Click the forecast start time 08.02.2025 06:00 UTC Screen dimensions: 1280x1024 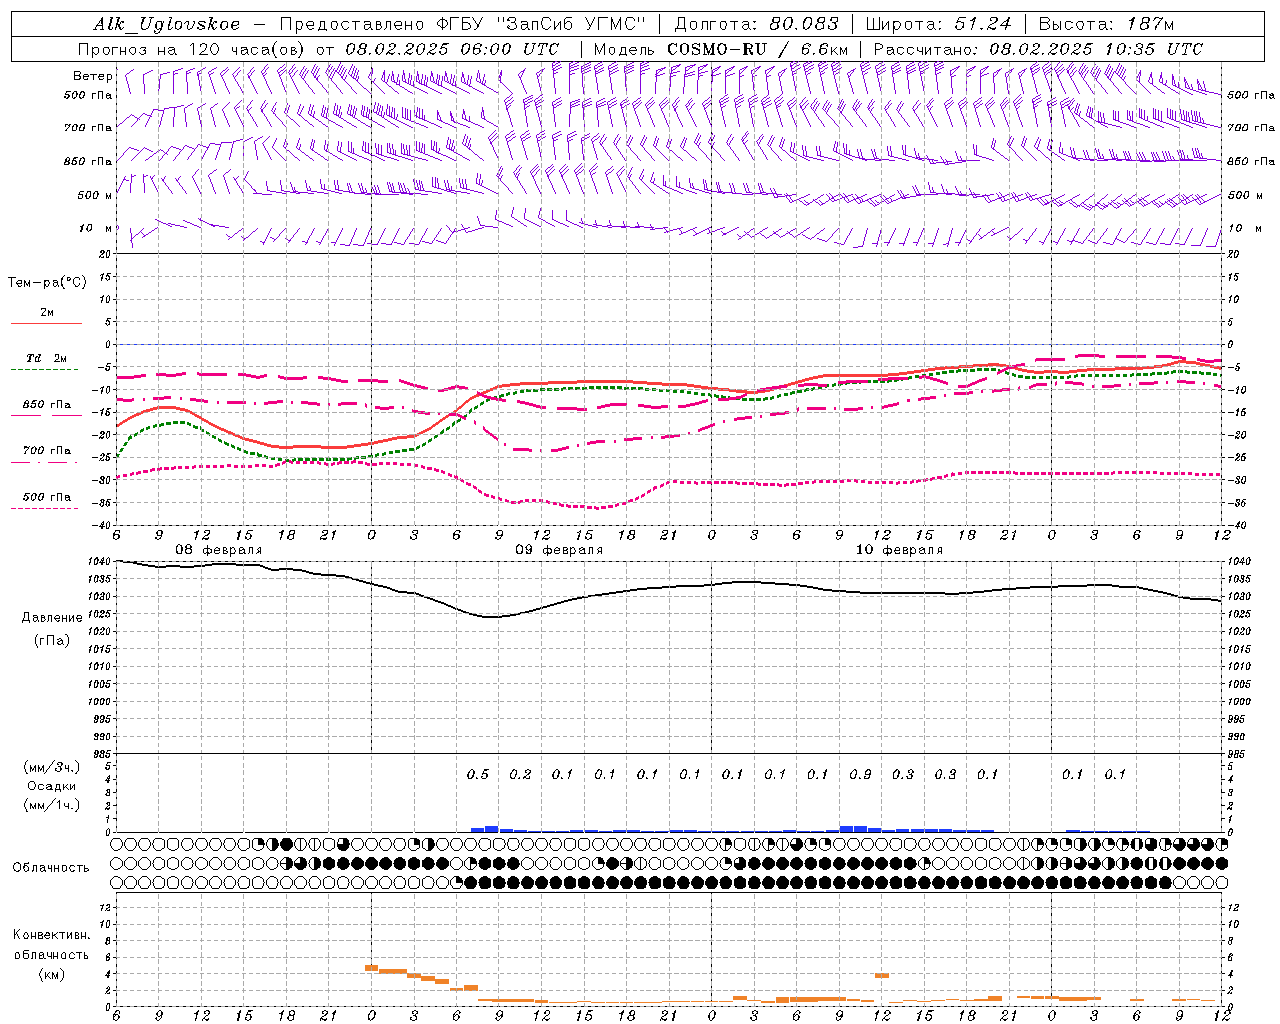[452, 49]
